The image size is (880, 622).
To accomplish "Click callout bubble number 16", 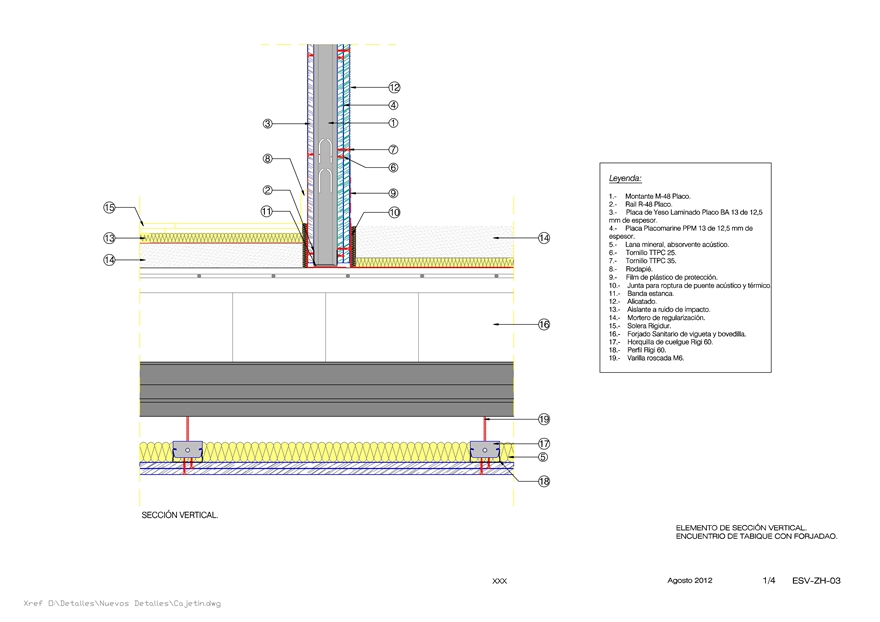I will [544, 324].
